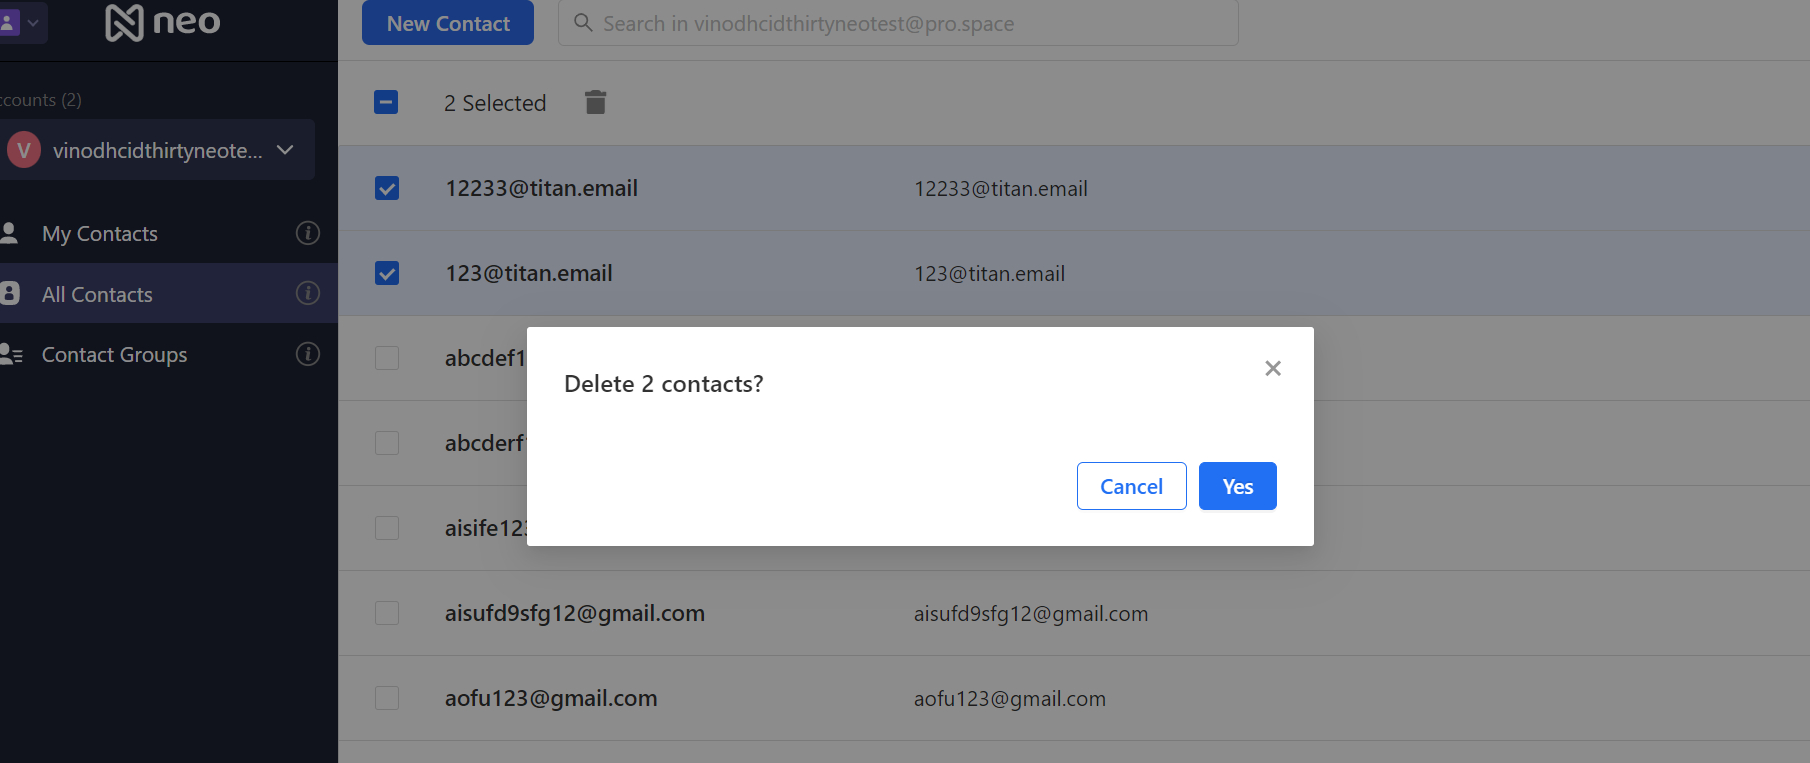The width and height of the screenshot is (1810, 763).
Task: Open My Contacts in sidebar
Action: pos(100,233)
